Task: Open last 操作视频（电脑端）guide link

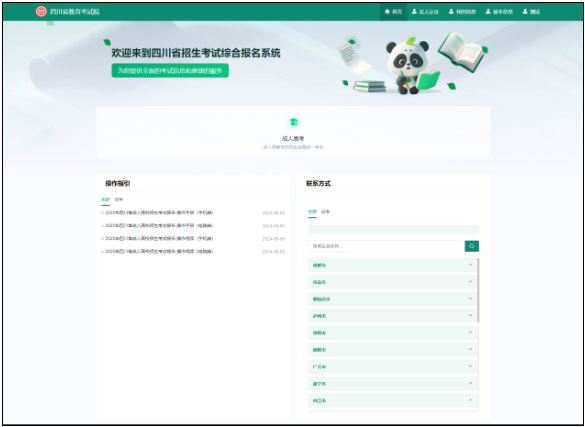Action: (x=159, y=251)
